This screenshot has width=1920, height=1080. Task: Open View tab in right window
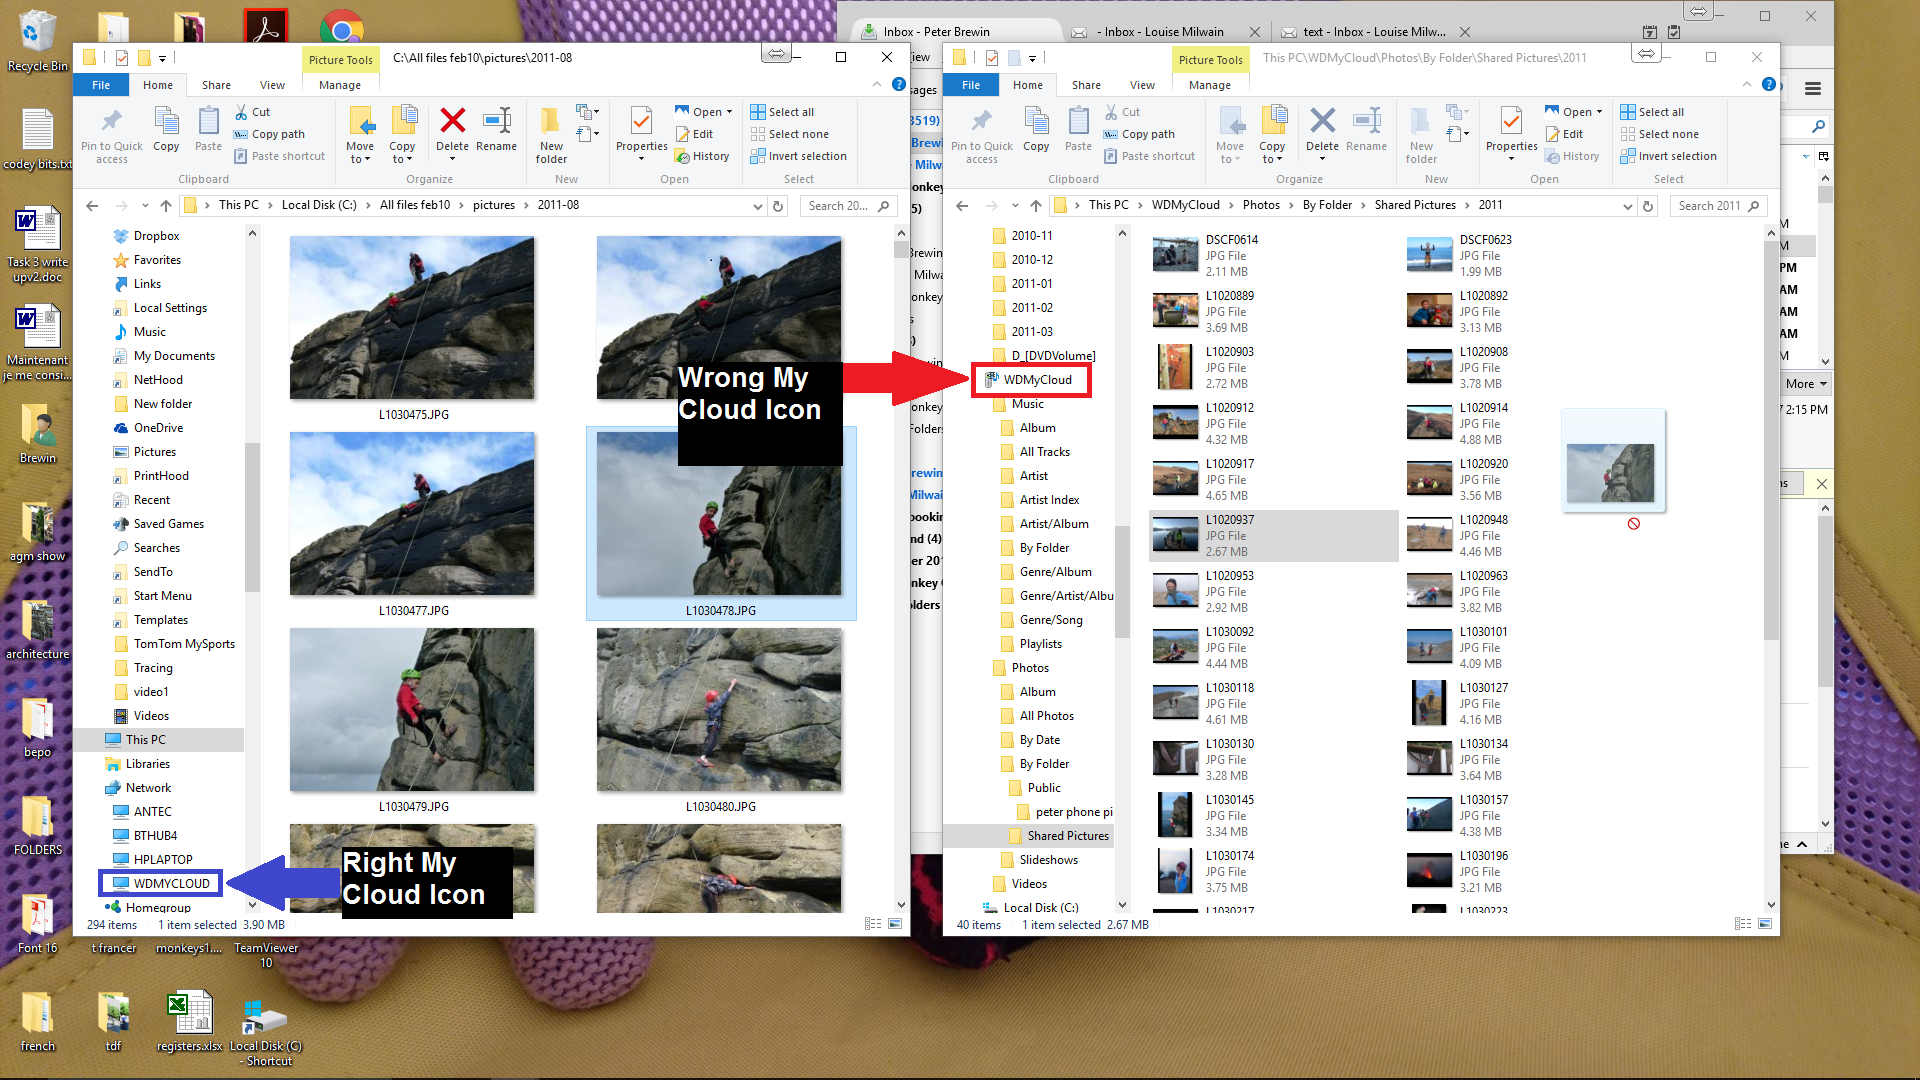click(1142, 85)
